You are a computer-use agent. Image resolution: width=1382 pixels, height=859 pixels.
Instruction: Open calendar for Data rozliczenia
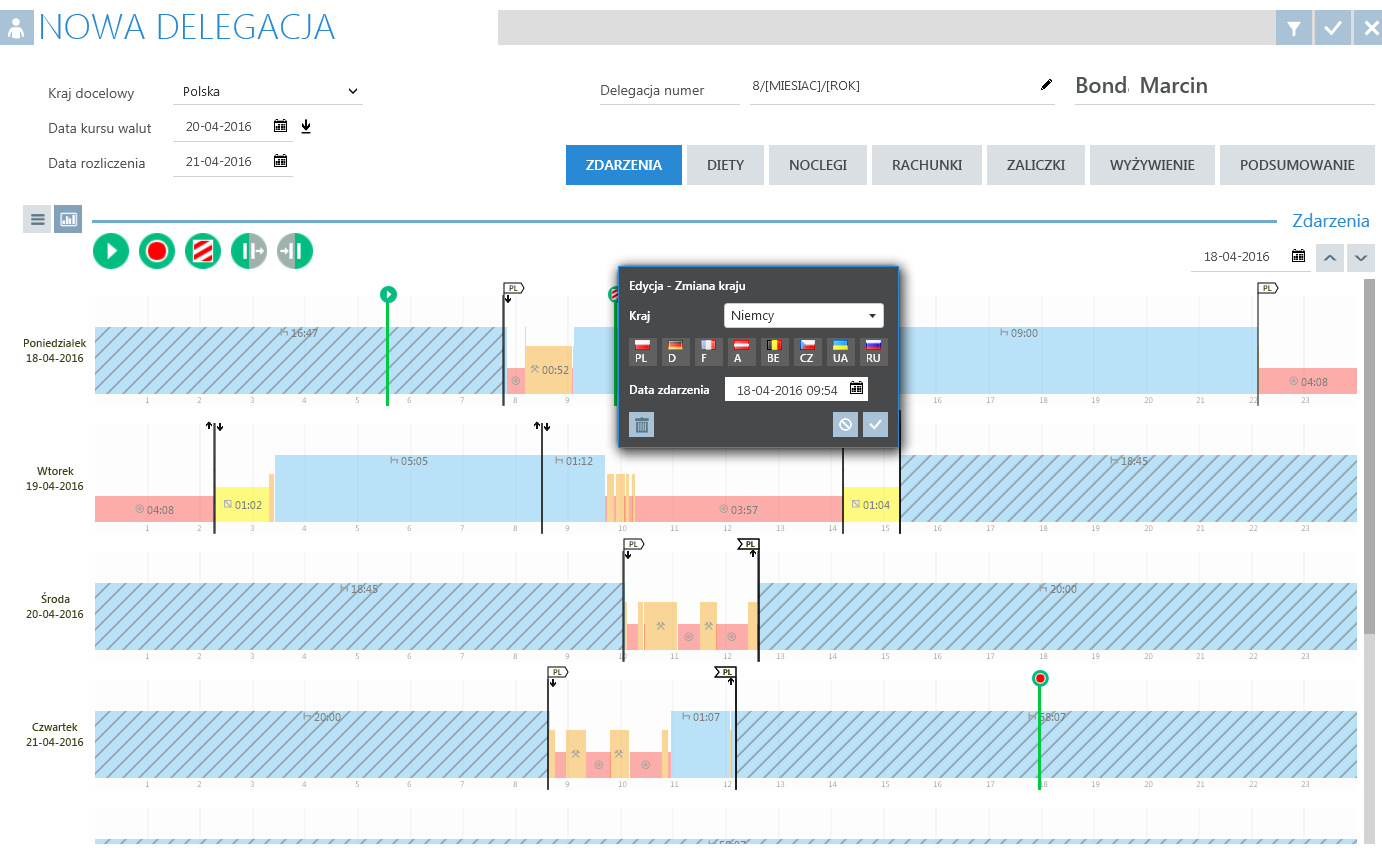click(x=281, y=161)
